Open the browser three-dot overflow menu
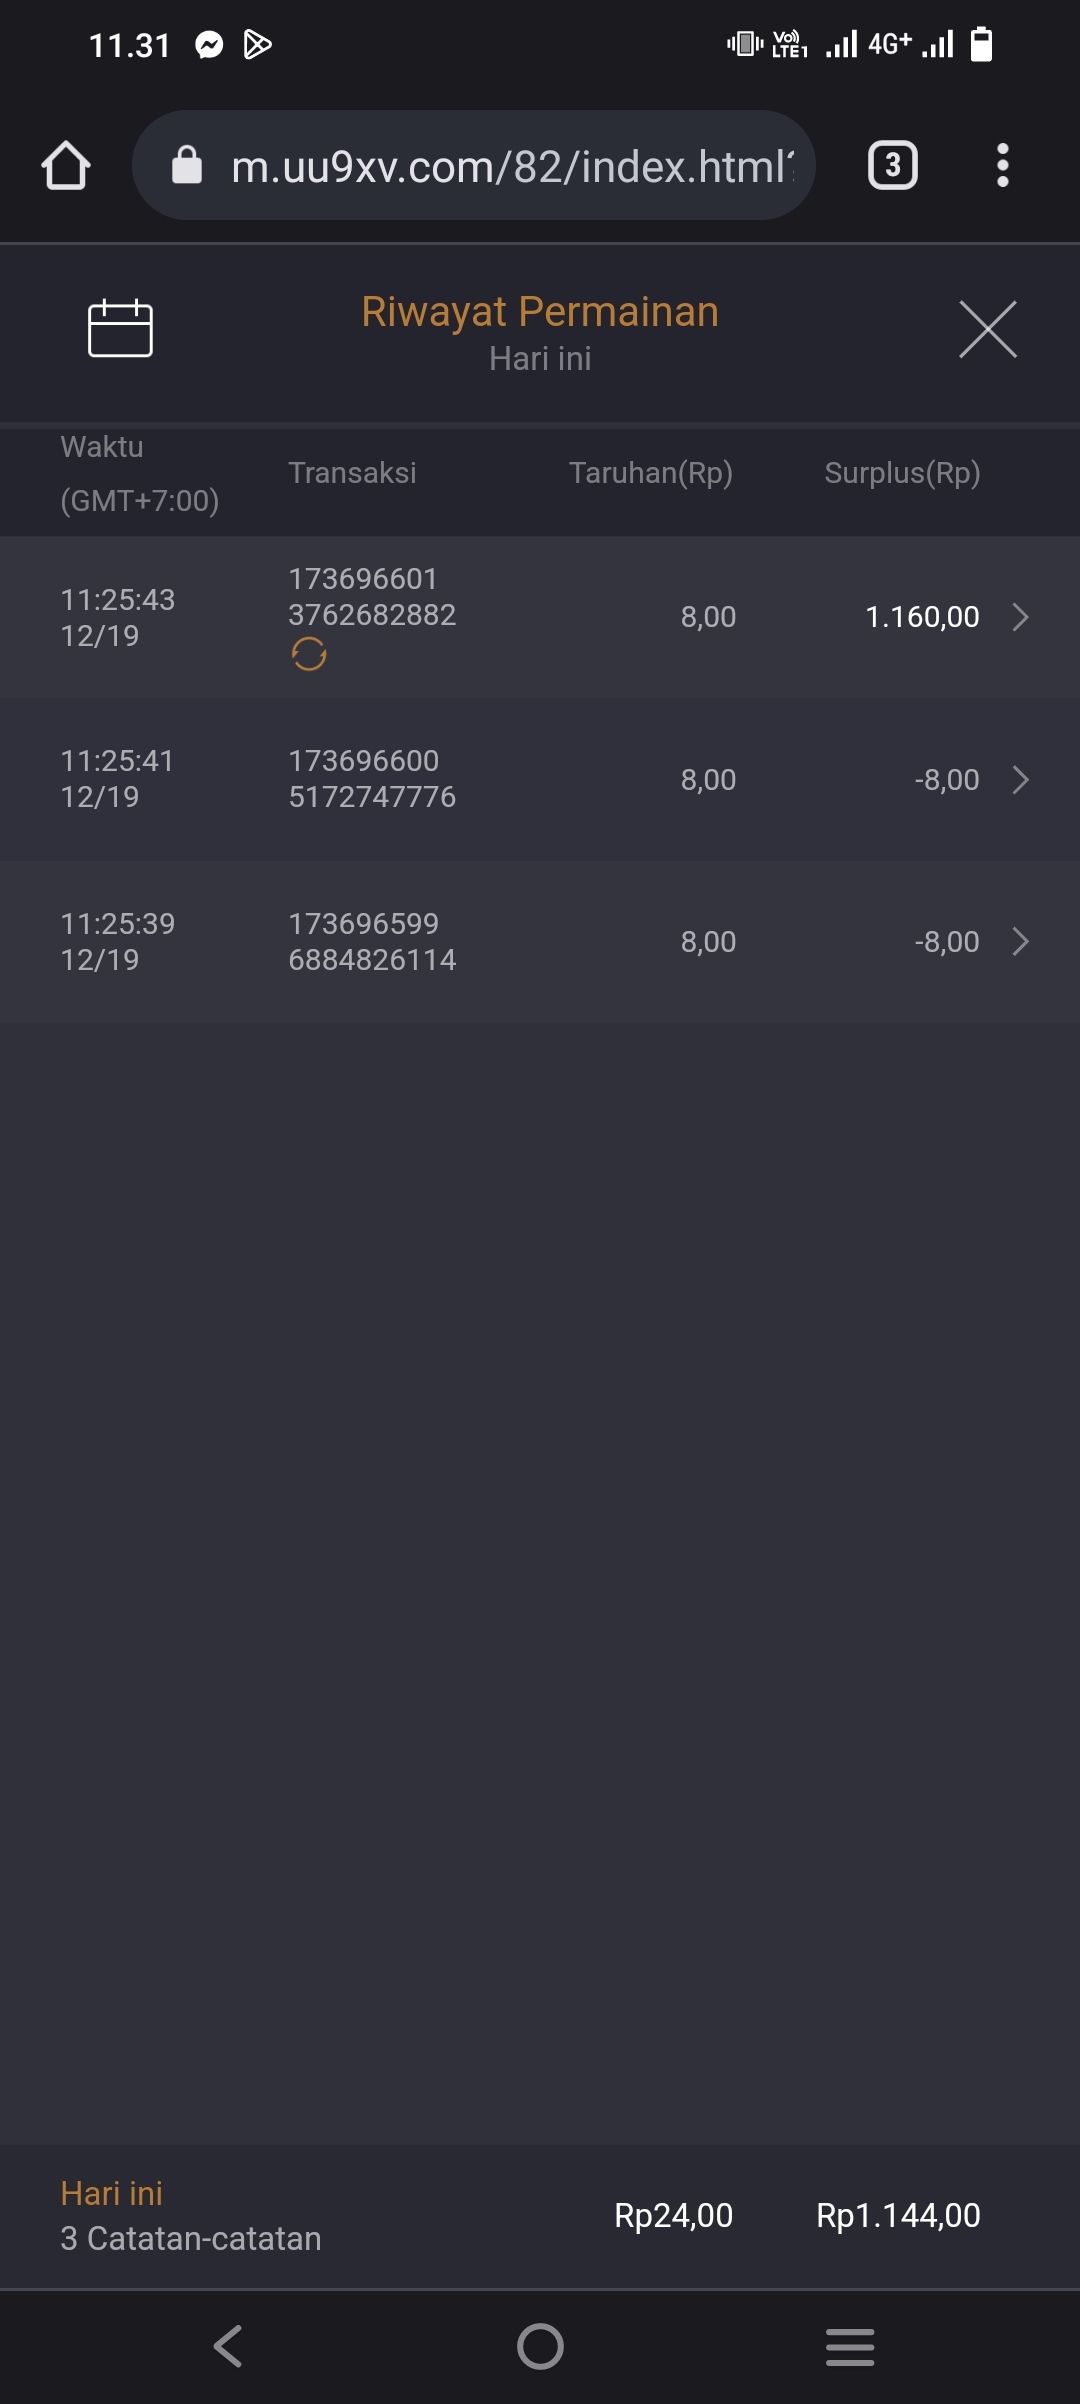 (1002, 166)
